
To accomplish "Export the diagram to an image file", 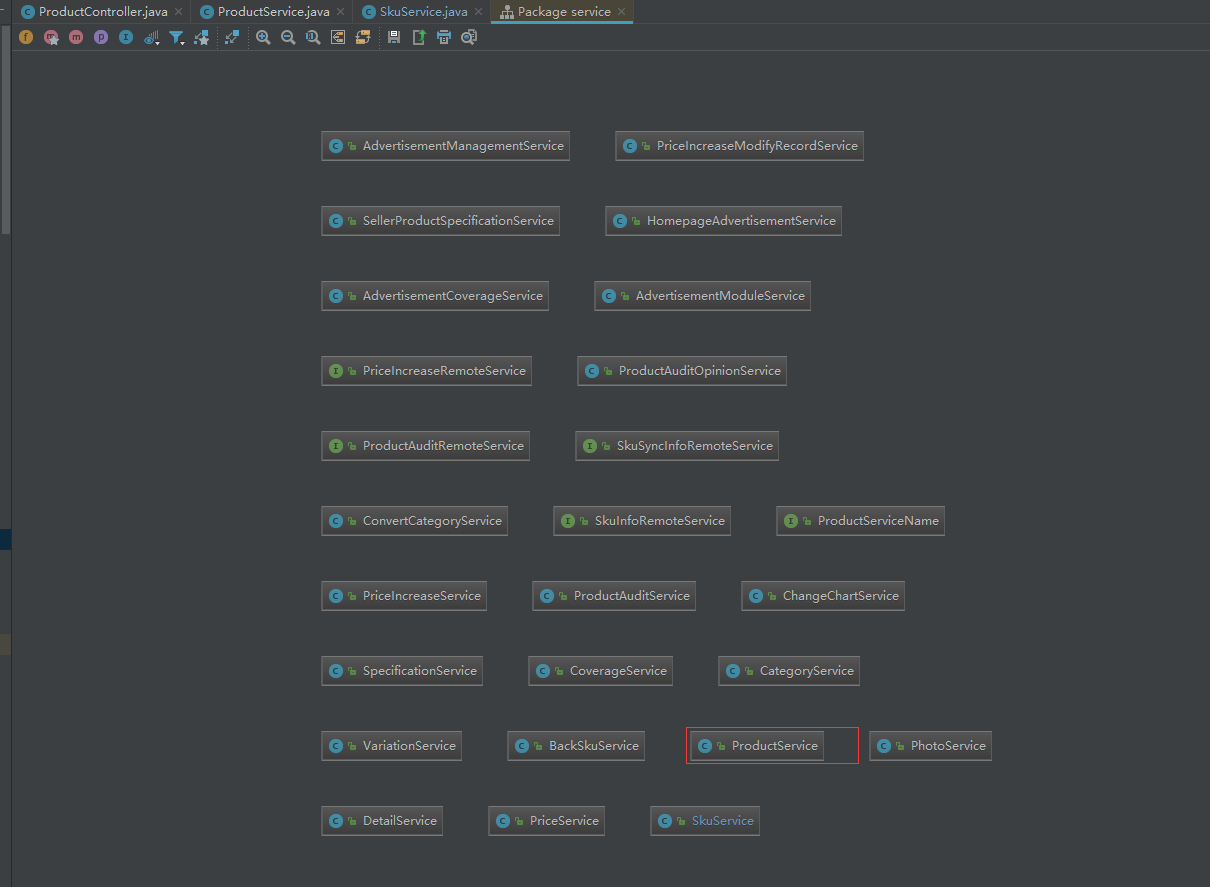I will pos(418,37).
